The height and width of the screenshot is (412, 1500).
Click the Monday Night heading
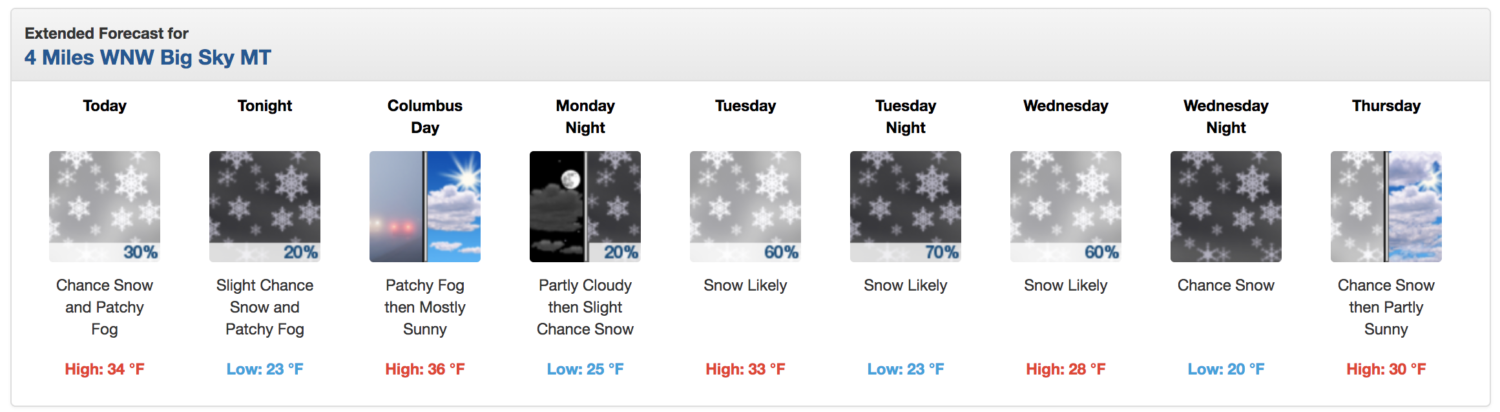[x=585, y=116]
